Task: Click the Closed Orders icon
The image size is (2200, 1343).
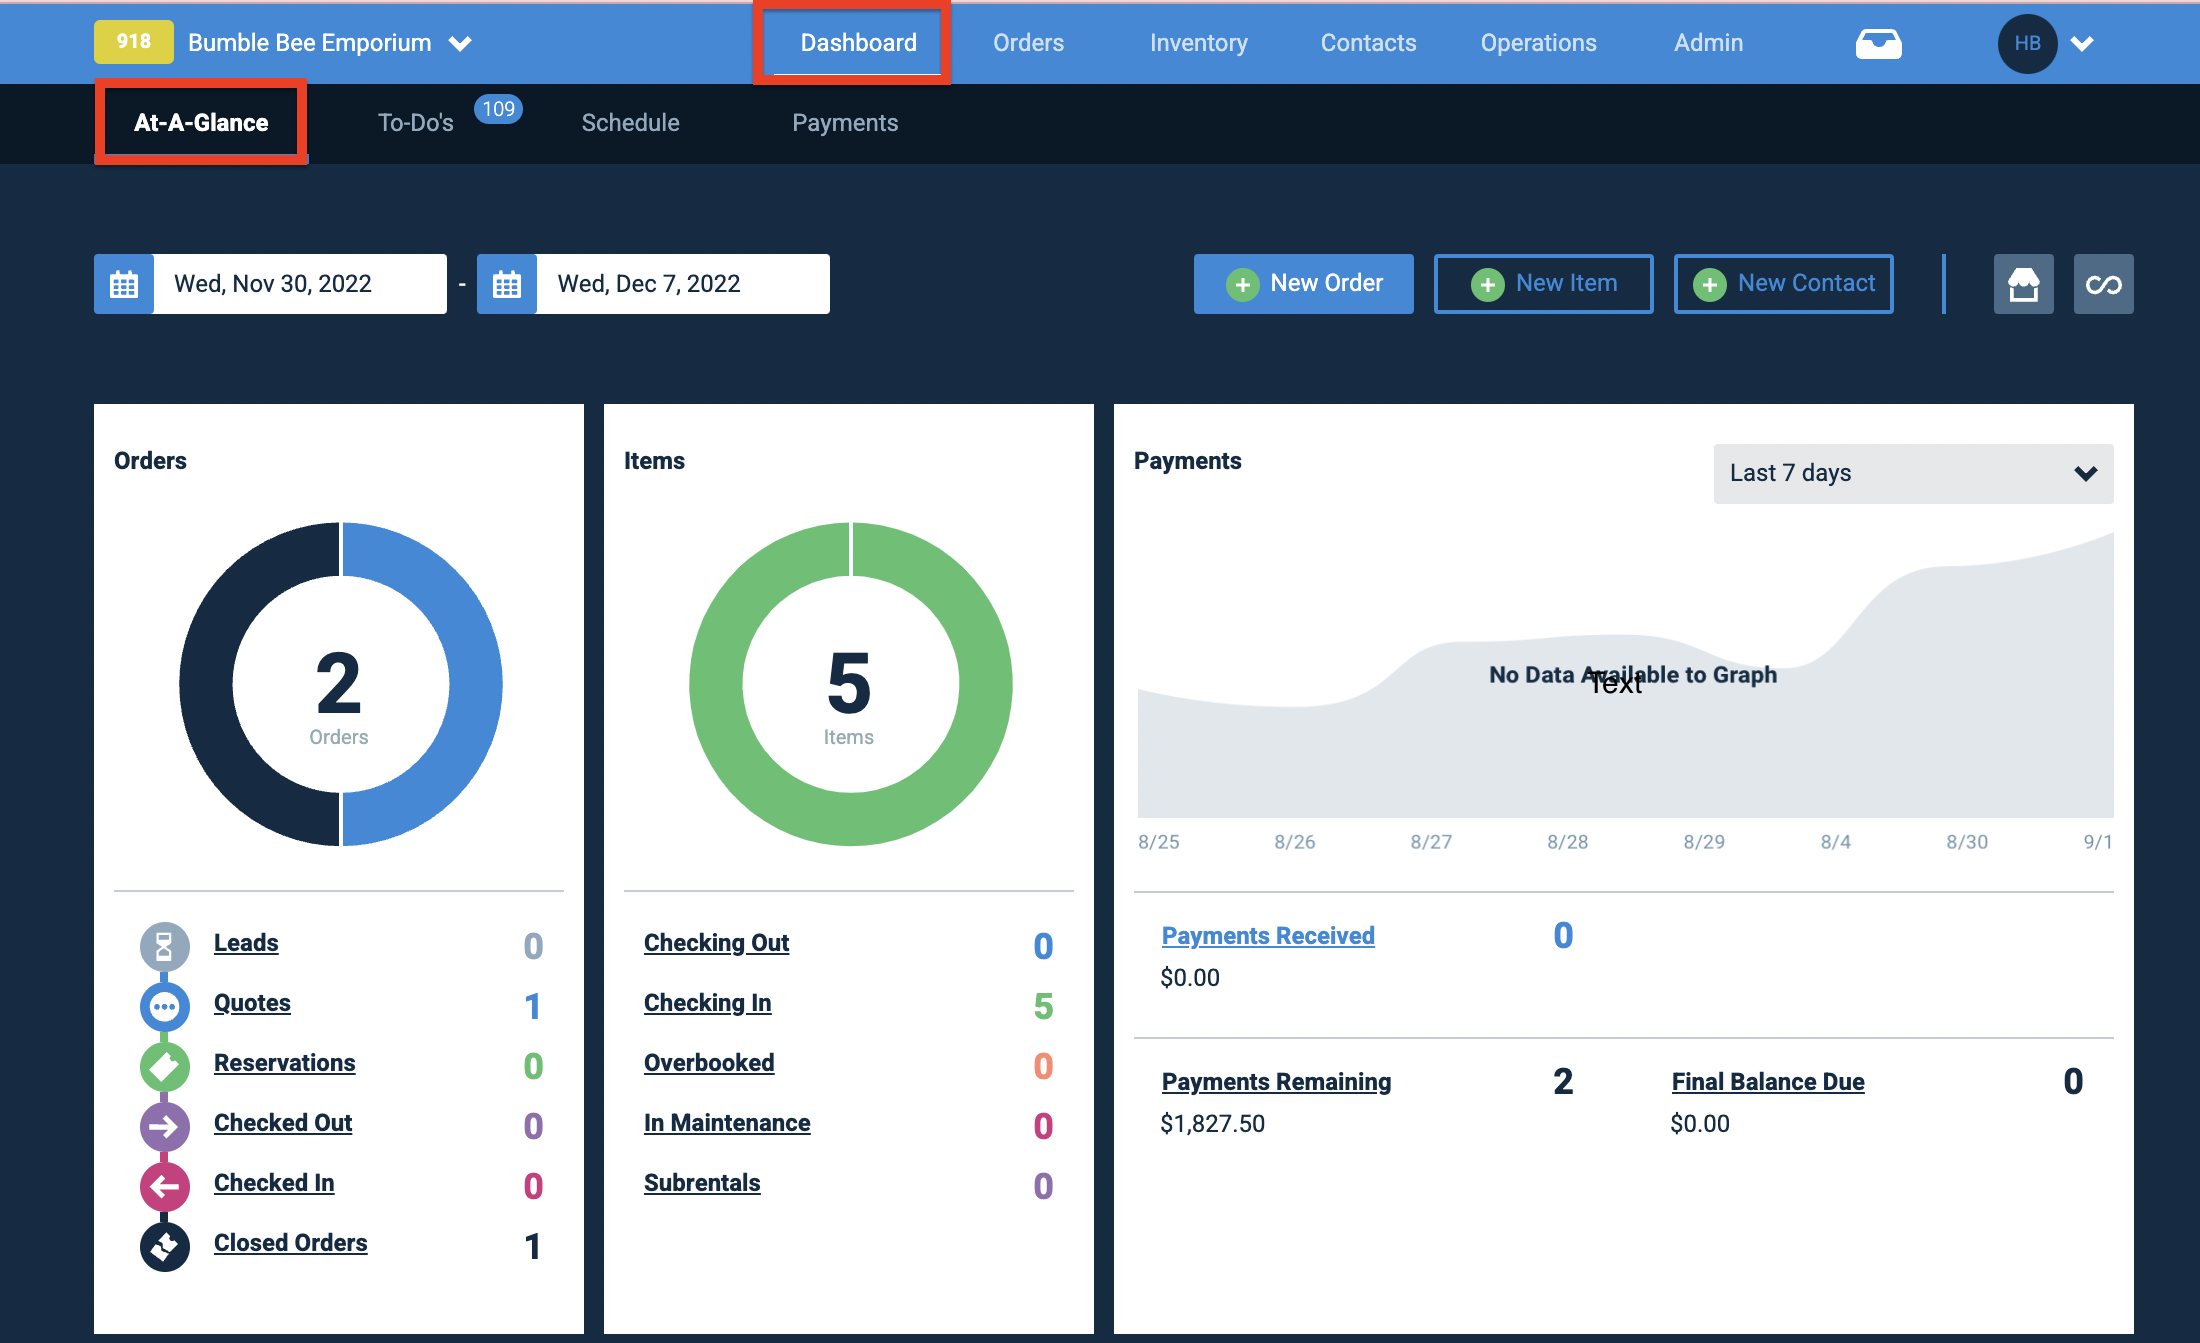Action: [165, 1246]
